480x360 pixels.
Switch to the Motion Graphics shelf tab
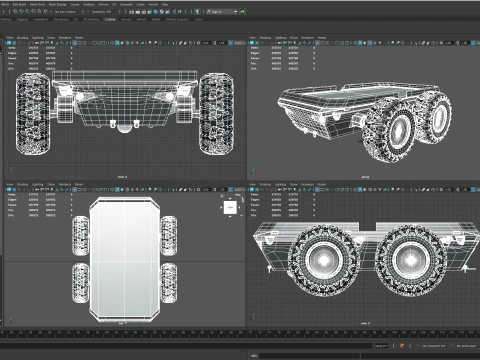tap(178, 19)
